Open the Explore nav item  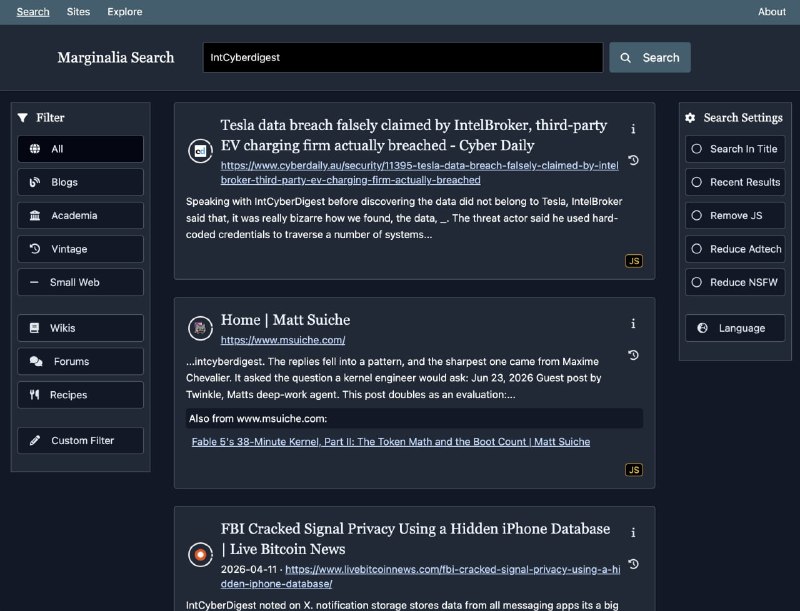tap(124, 12)
